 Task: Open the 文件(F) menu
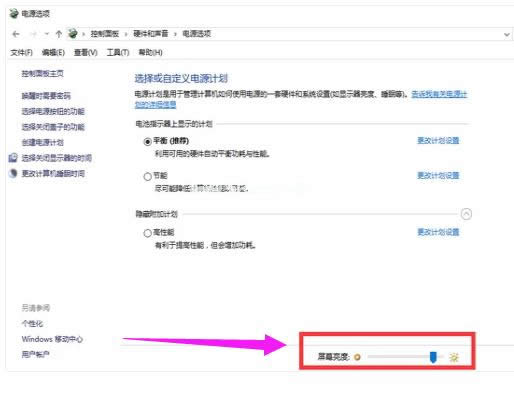21,52
